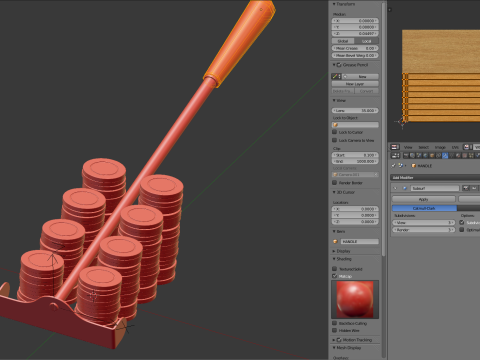
Task: Collapse the Mesh Display panel
Action: tap(334, 348)
